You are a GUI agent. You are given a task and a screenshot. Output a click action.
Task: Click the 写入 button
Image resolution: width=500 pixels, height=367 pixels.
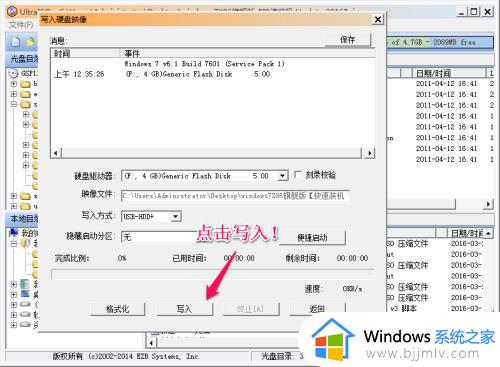pos(184,309)
